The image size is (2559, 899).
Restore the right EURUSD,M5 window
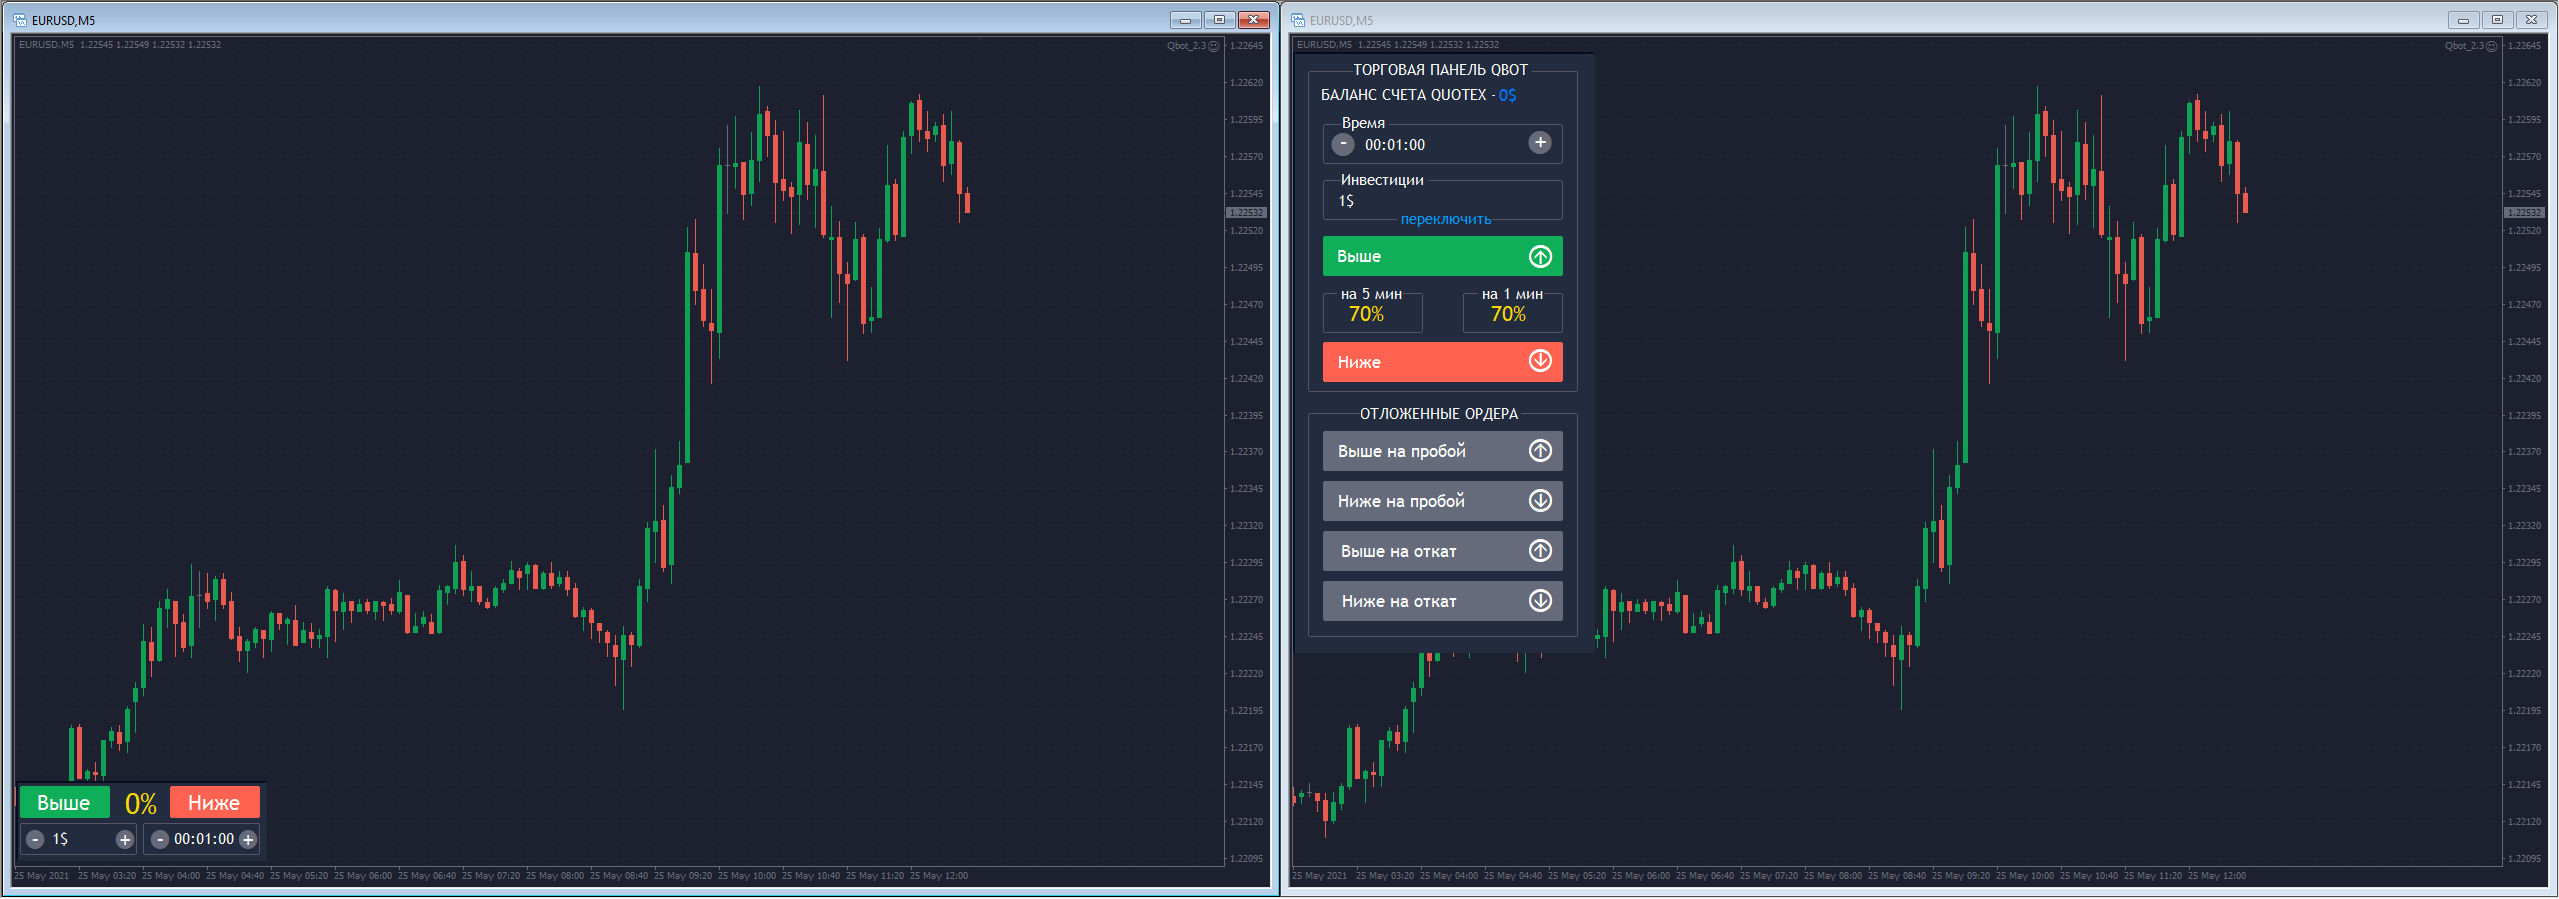click(x=2497, y=20)
